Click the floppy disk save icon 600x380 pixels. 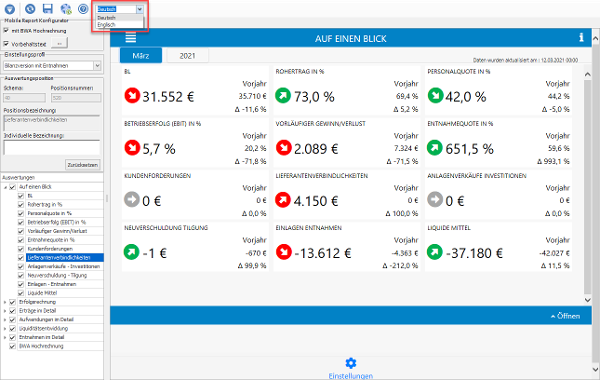tap(48, 9)
